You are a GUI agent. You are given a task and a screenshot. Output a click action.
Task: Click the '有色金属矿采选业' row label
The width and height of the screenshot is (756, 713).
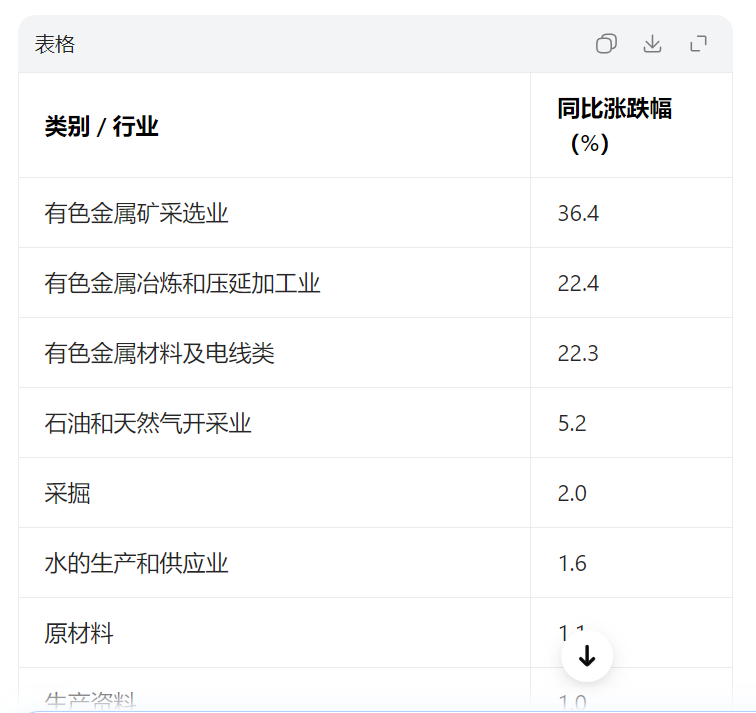136,213
